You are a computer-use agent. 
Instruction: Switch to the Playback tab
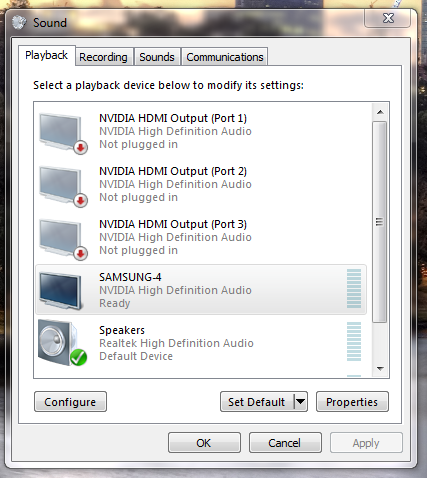click(47, 55)
